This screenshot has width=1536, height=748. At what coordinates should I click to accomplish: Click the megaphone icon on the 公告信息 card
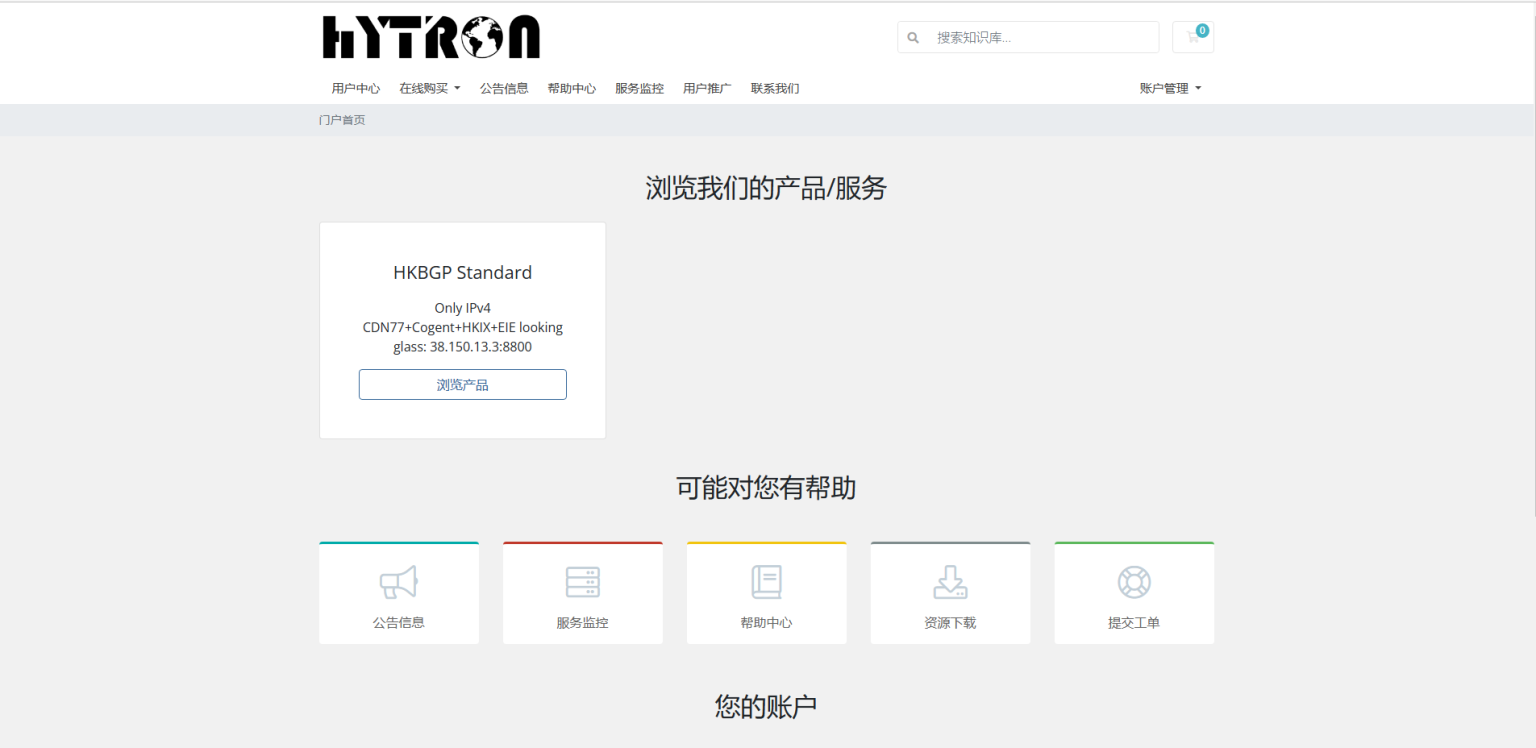398,582
